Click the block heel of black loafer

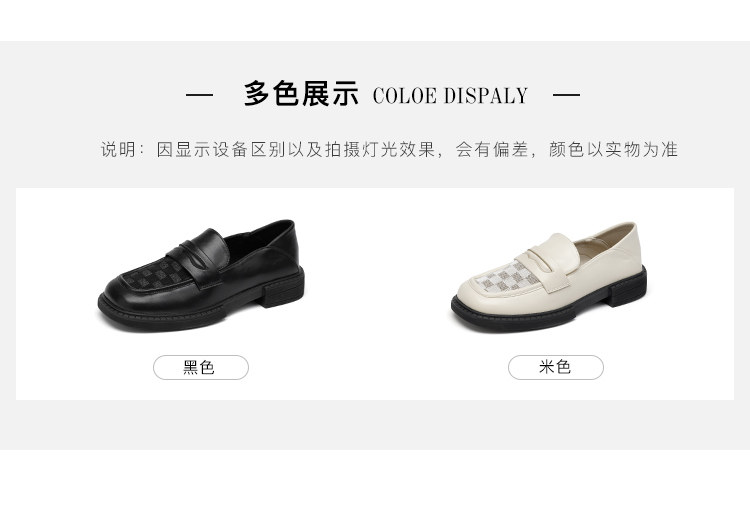(283, 289)
